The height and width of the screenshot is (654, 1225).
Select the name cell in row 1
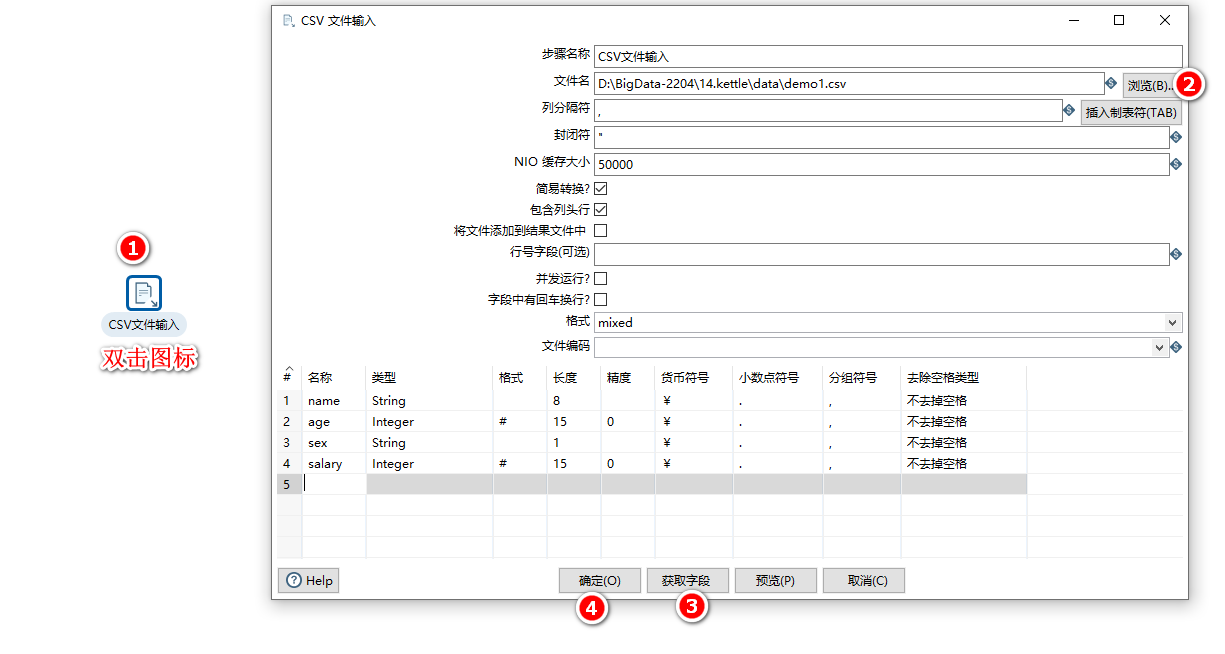[334, 400]
